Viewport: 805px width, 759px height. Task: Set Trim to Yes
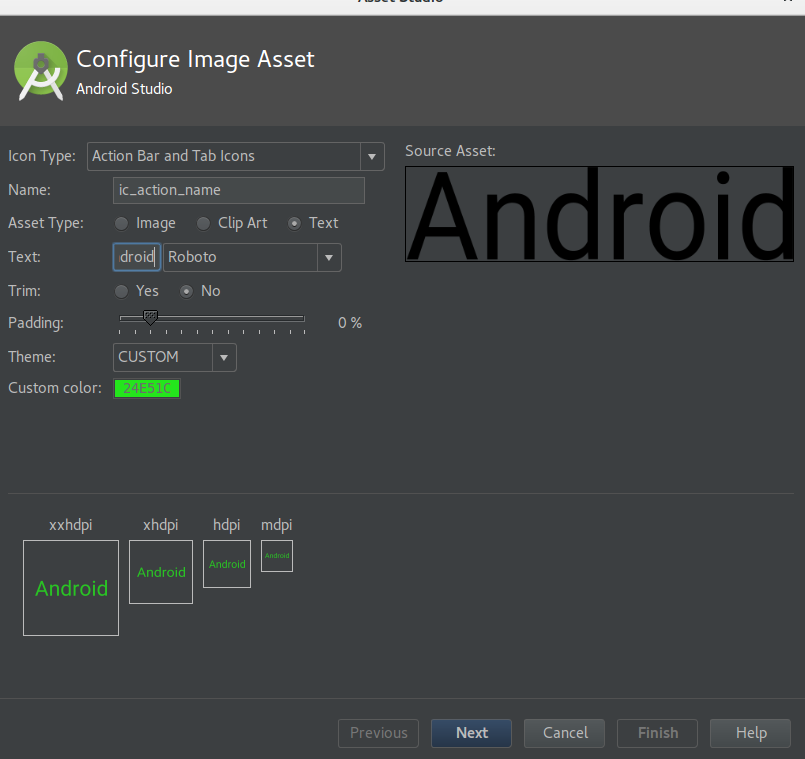click(122, 291)
